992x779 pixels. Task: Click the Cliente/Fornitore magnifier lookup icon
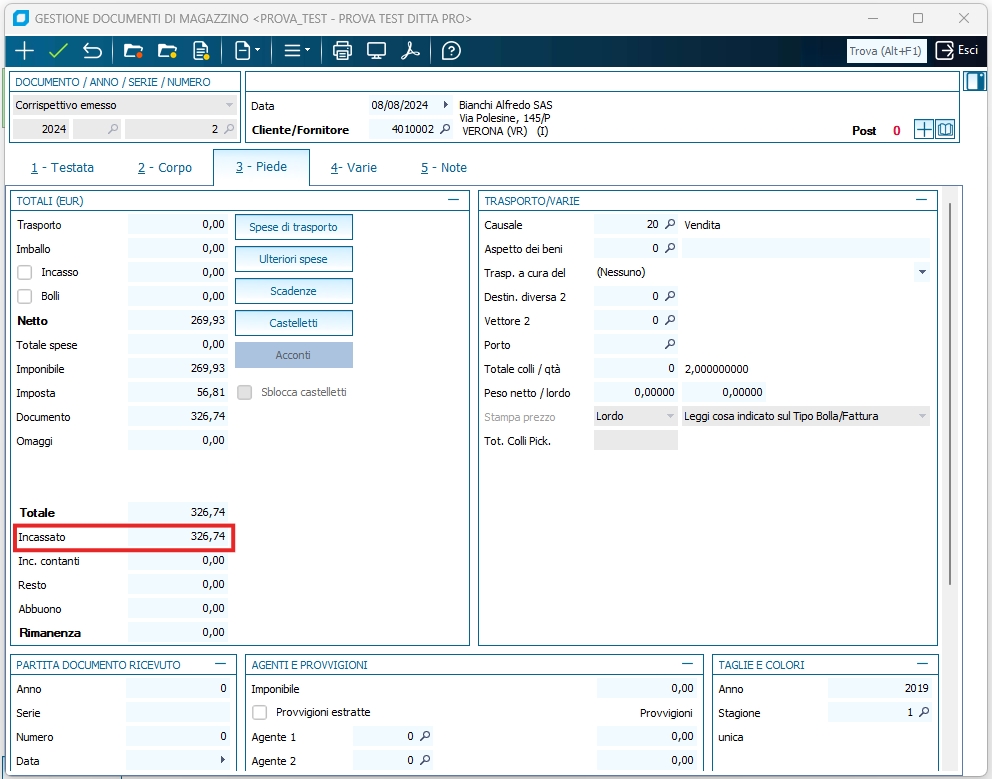pos(446,129)
